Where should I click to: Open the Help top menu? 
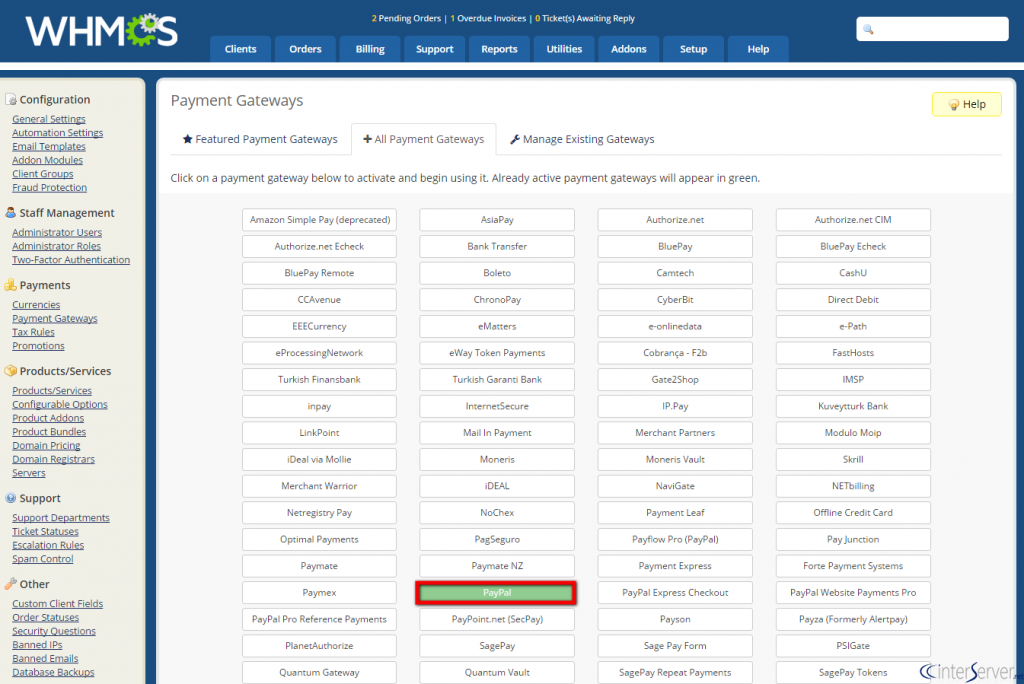point(758,49)
